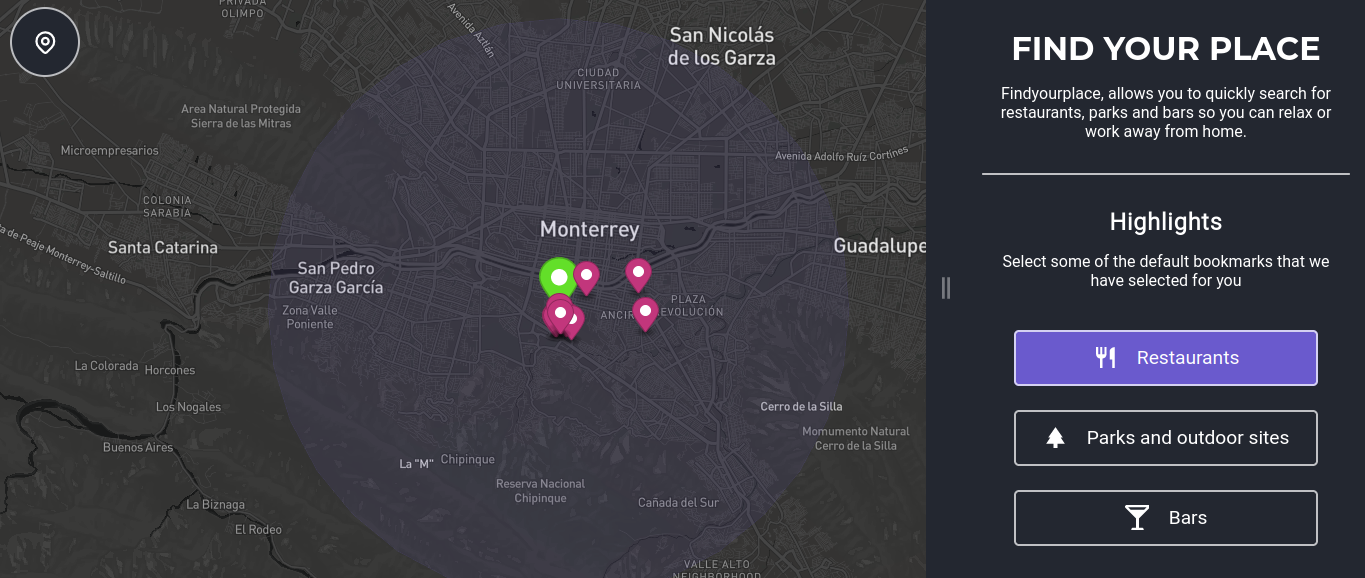Click the 'Select some of the default bookmarks' text
1365x578 pixels.
coord(1166,271)
